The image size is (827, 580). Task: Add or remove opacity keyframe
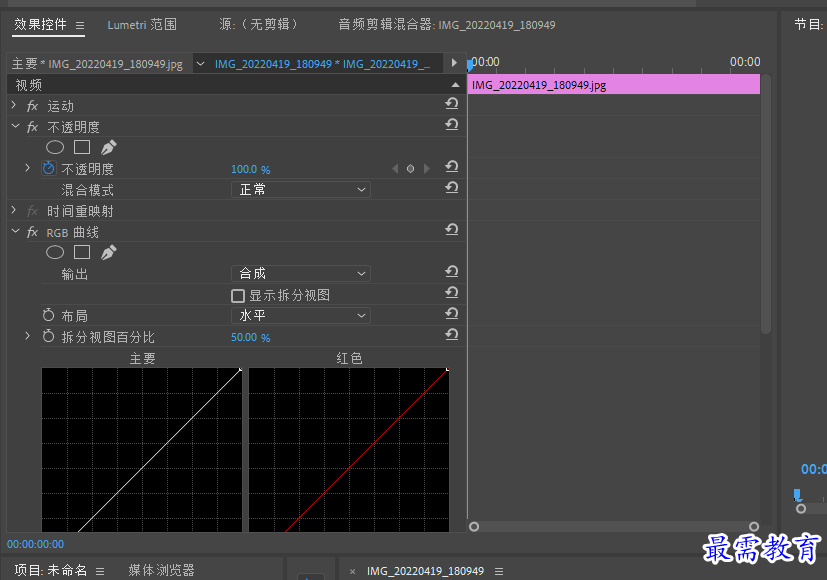410,169
